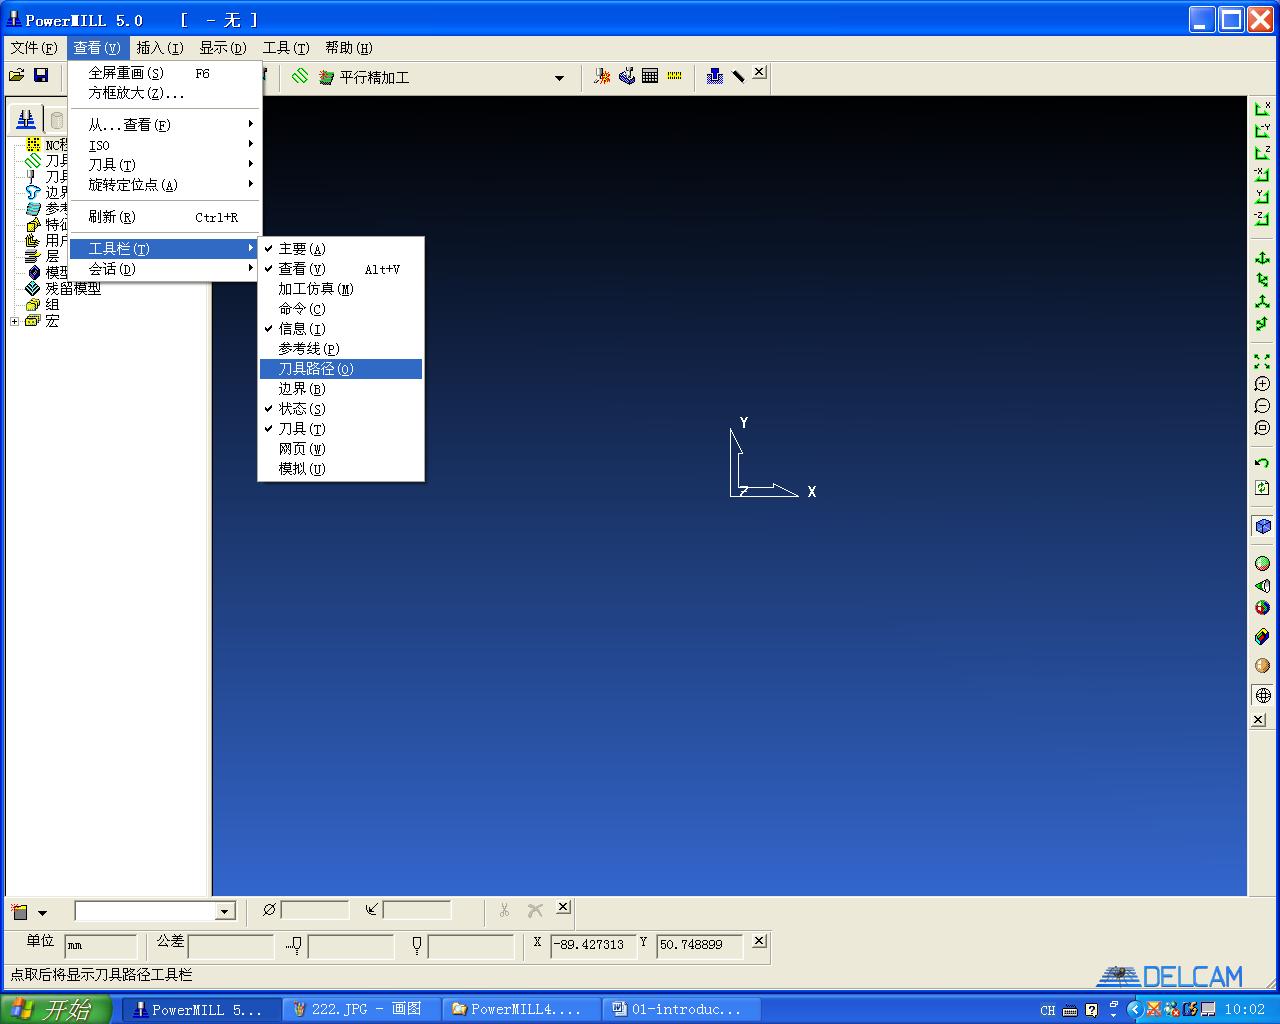This screenshot has height=1024, width=1280.
Task: Open tool name combo box dropdown
Action: pyautogui.click(x=225, y=911)
